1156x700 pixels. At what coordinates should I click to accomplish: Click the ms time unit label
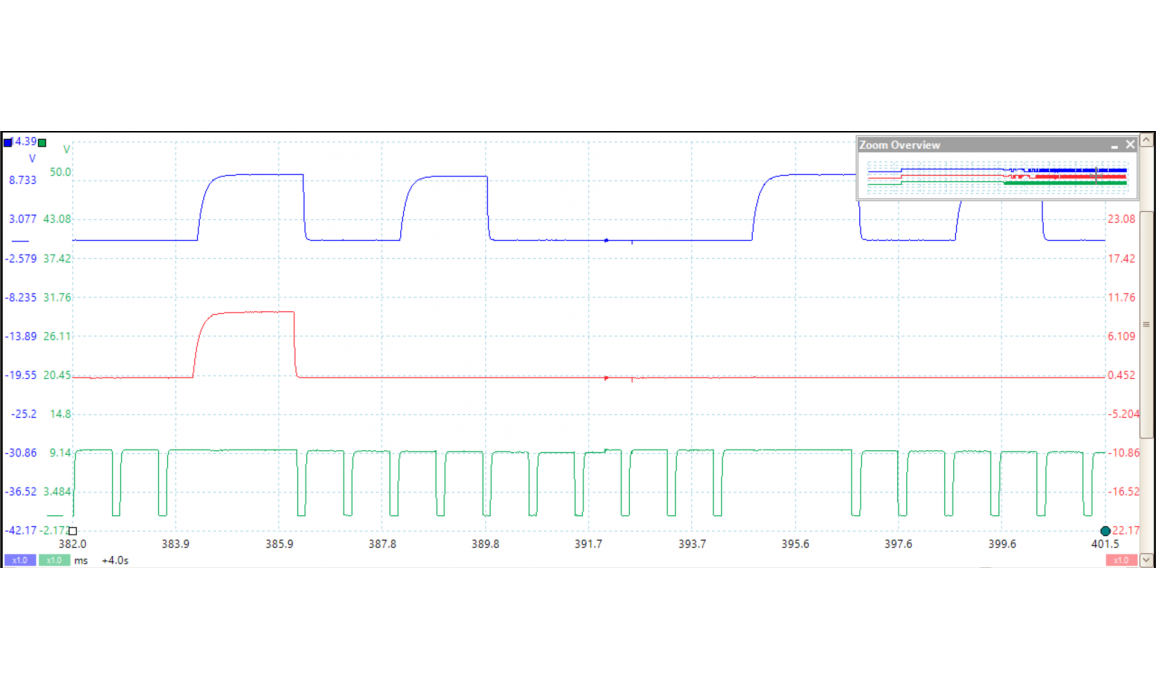click(81, 561)
